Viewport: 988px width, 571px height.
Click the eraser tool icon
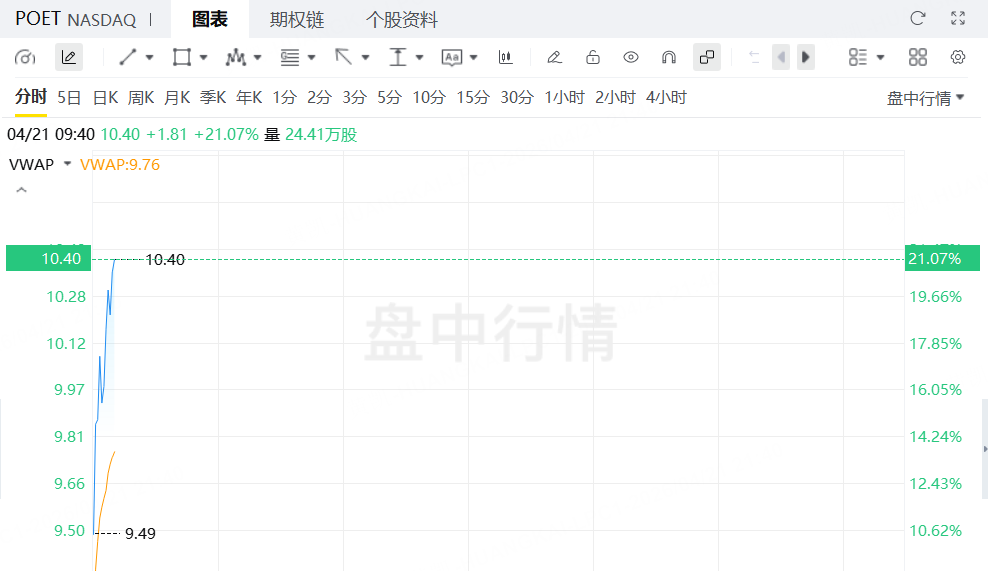coord(554,57)
